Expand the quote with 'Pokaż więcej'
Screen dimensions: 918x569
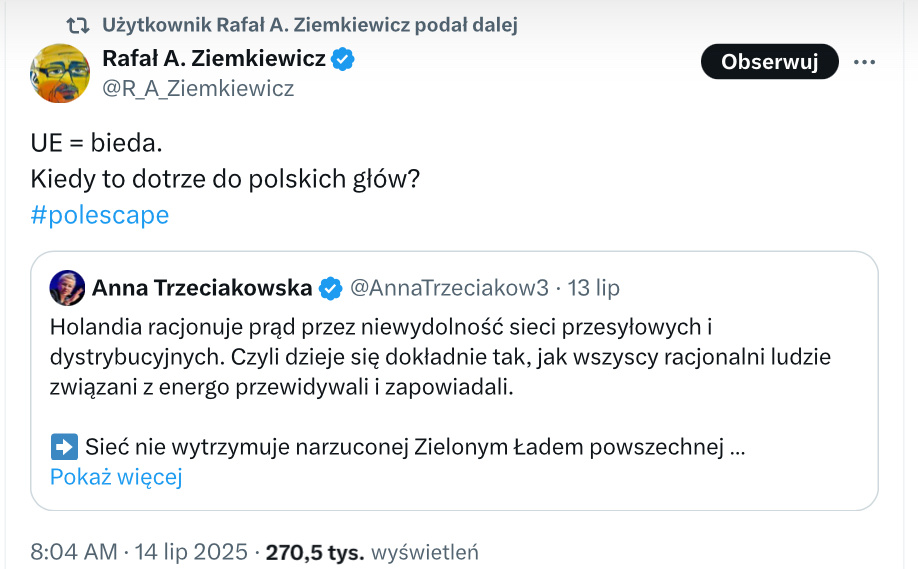click(116, 476)
